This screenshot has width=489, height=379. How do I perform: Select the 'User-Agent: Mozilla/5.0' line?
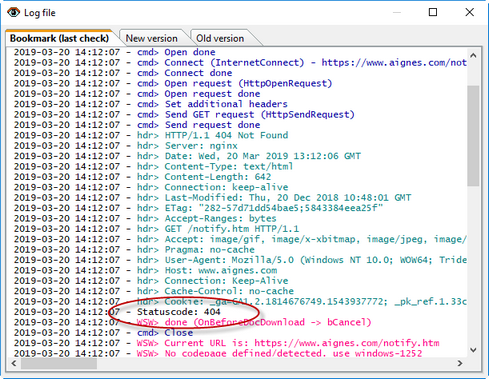pyautogui.click(x=240, y=260)
